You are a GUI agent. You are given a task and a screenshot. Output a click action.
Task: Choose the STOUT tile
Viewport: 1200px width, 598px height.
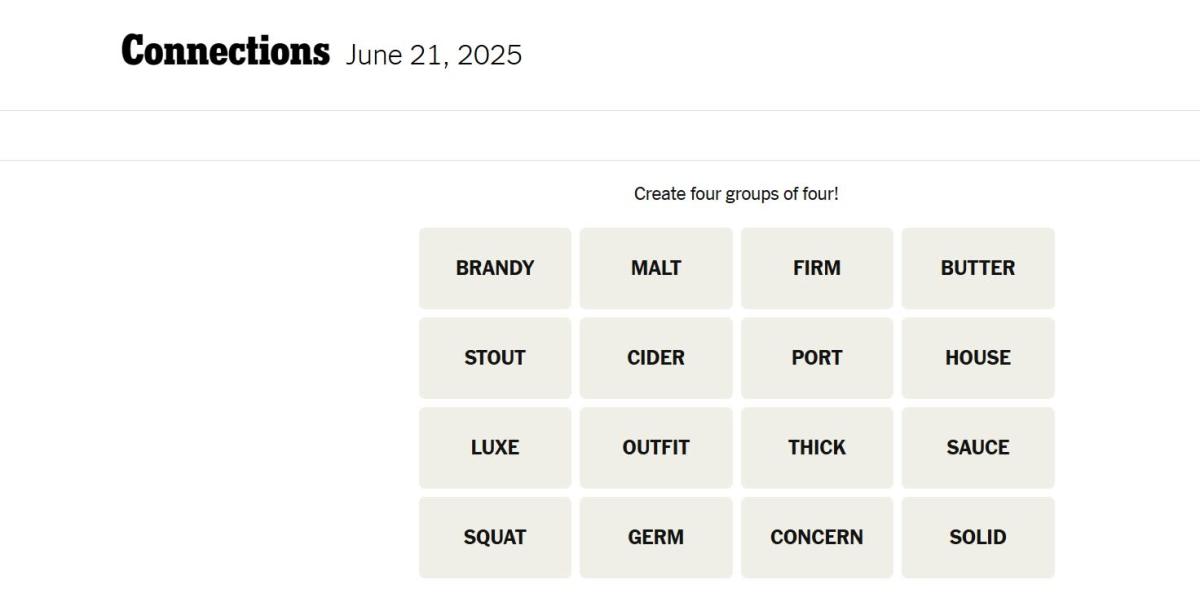[x=495, y=358]
